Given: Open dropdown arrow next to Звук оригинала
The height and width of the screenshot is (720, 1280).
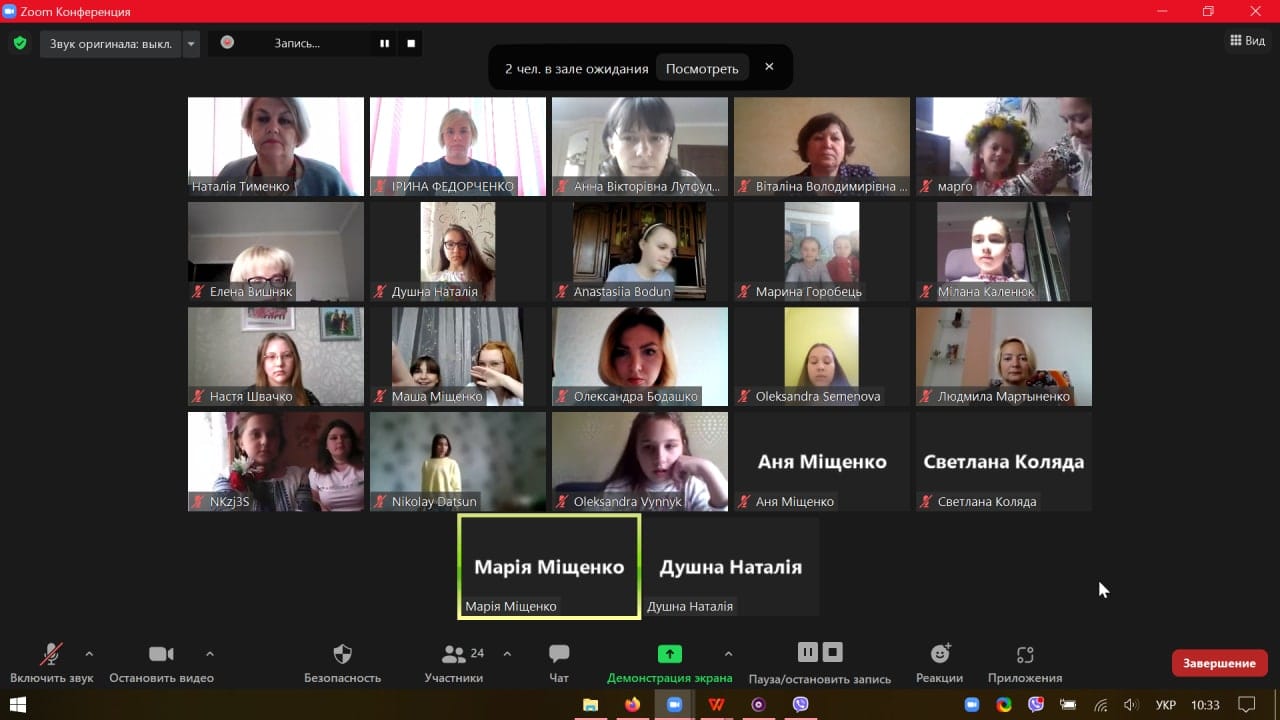Looking at the screenshot, I should click(x=191, y=44).
